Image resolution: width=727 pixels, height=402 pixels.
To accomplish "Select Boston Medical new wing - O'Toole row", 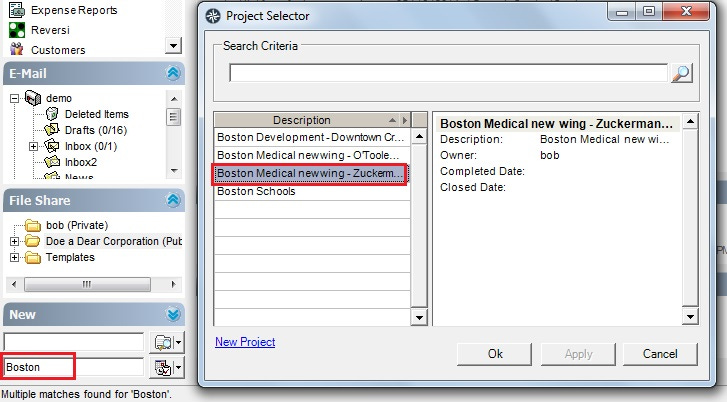I will point(312,155).
